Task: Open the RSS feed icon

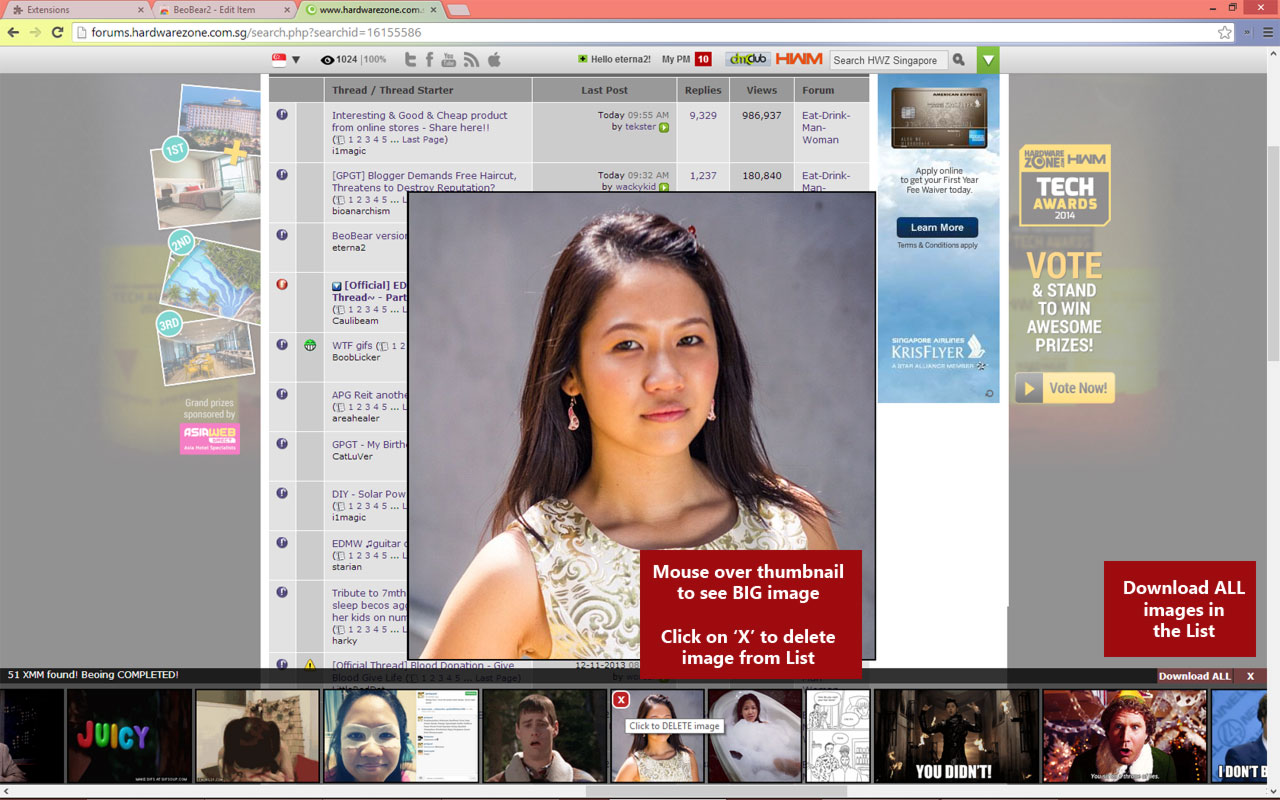Action: pyautogui.click(x=472, y=60)
